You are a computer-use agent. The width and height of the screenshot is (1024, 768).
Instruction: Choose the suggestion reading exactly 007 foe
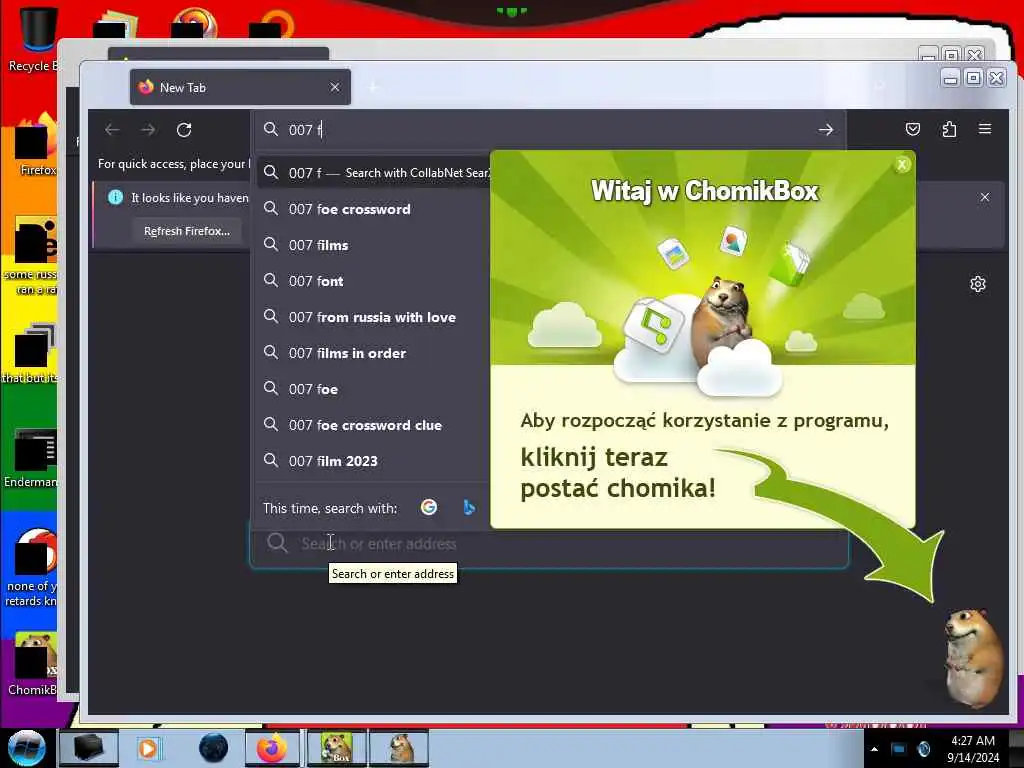coord(372,389)
